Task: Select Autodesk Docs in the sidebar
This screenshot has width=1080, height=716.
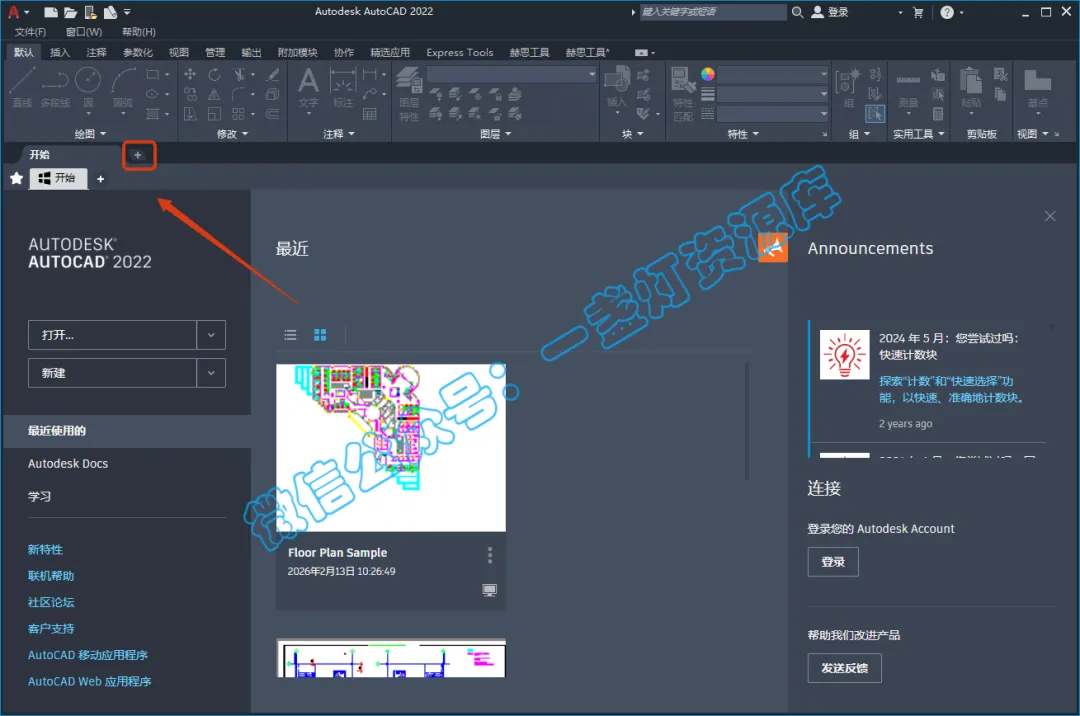Action: click(x=68, y=464)
